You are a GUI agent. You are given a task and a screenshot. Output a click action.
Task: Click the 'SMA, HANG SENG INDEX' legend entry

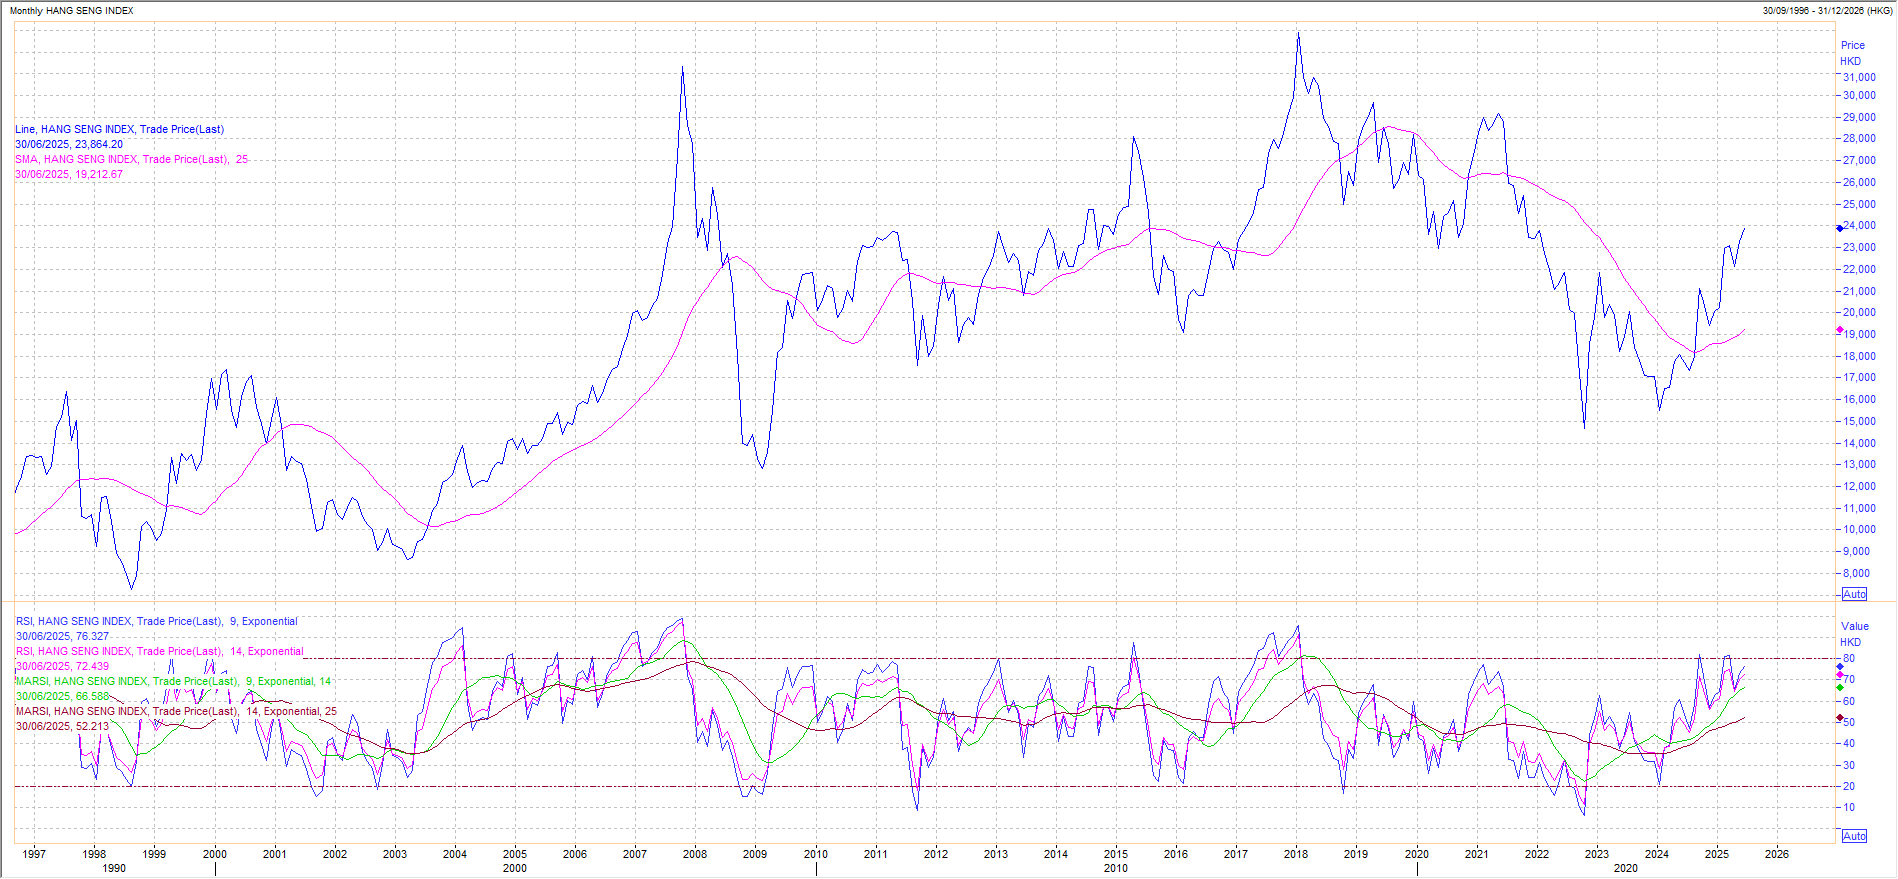131,159
